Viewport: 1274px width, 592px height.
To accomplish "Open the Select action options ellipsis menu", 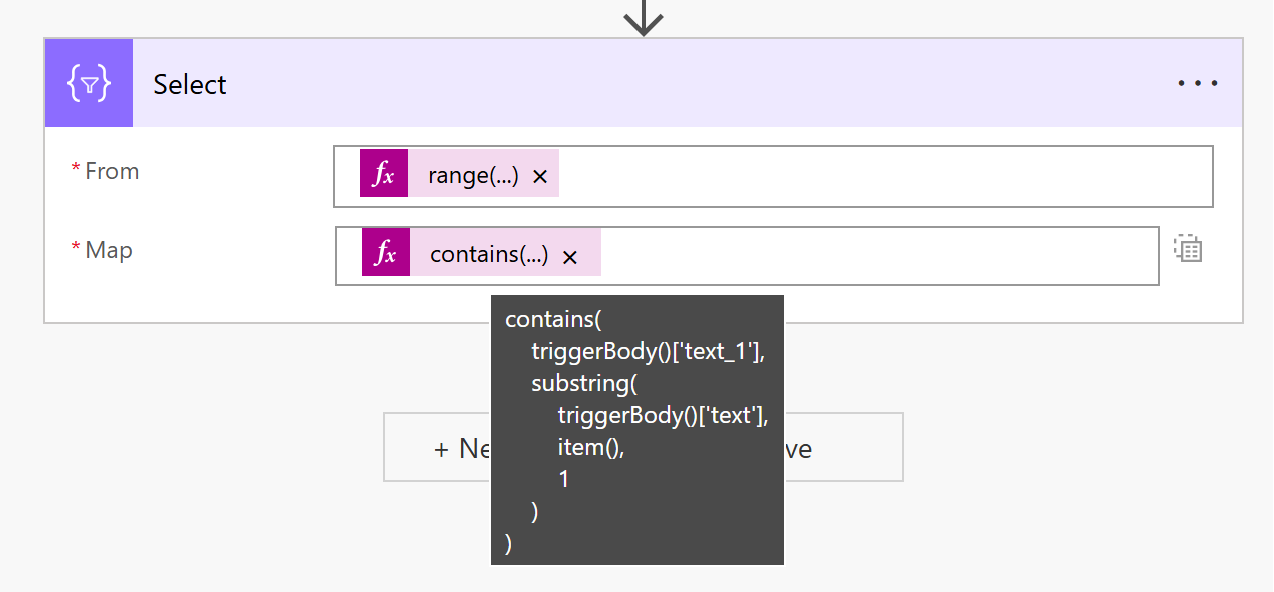I will (x=1197, y=83).
